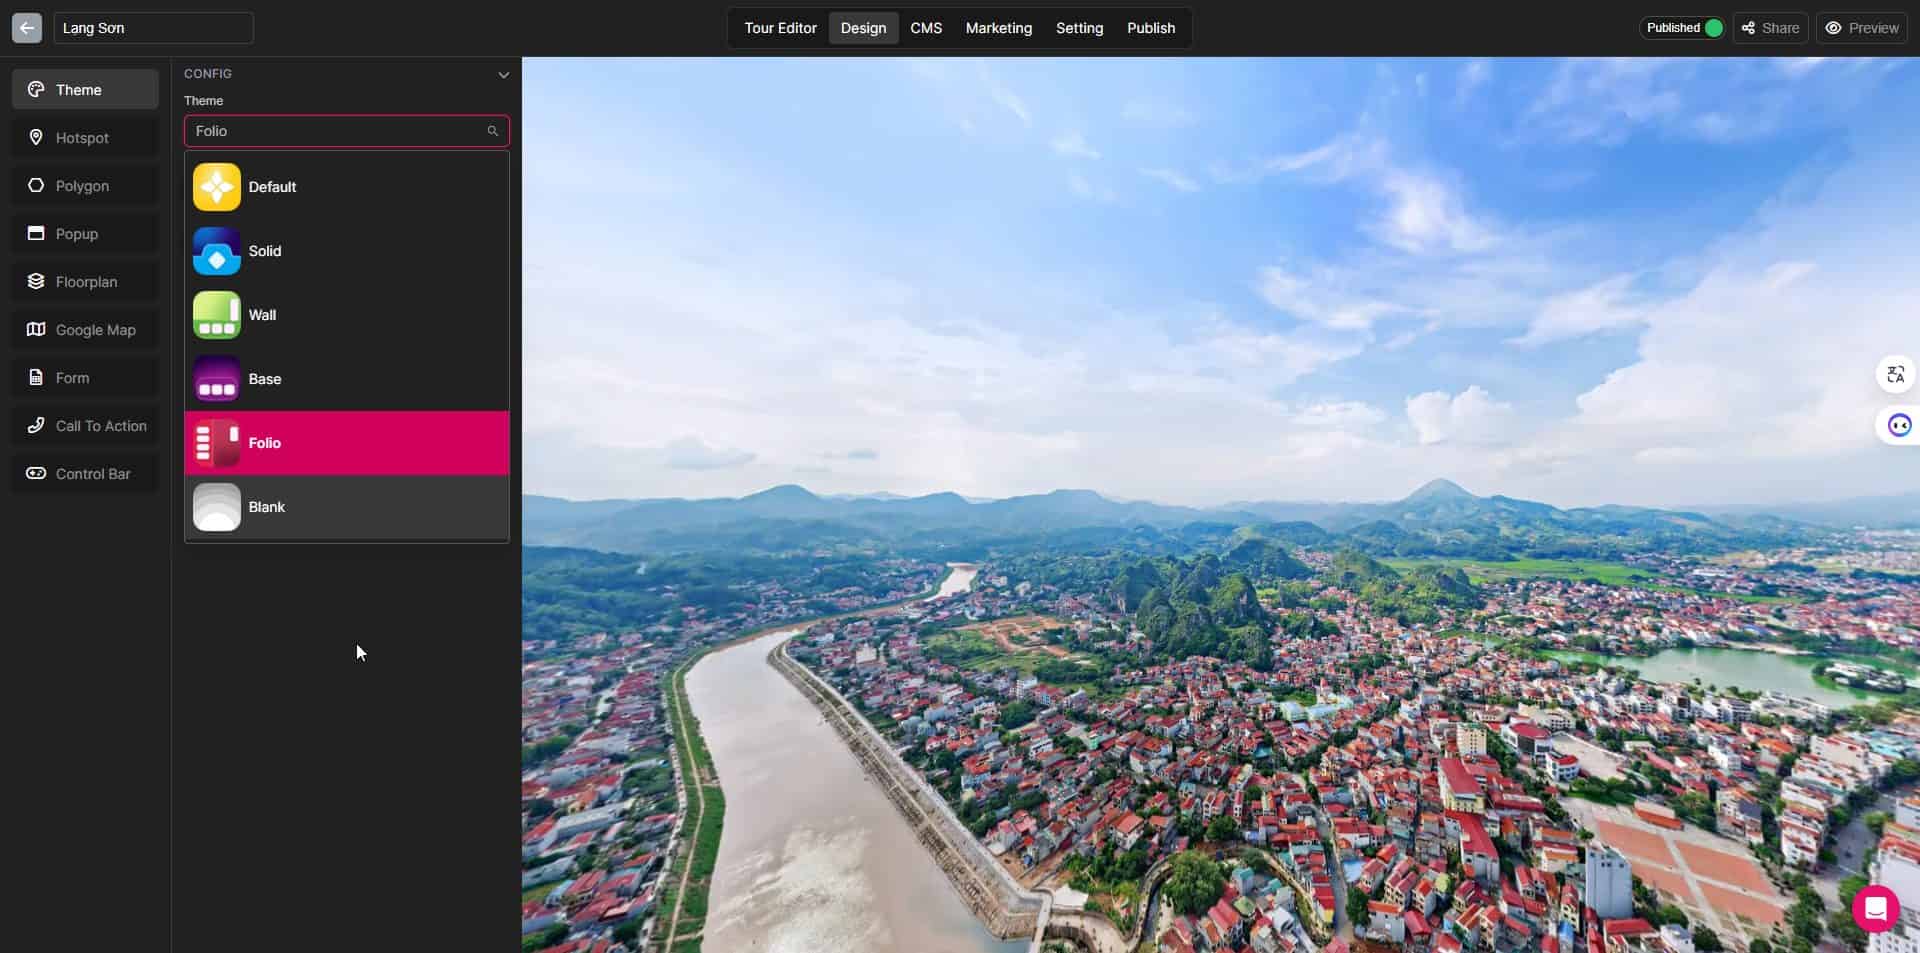Open the Floorplan sidebar item
Image resolution: width=1920 pixels, height=953 pixels.
click(x=85, y=282)
